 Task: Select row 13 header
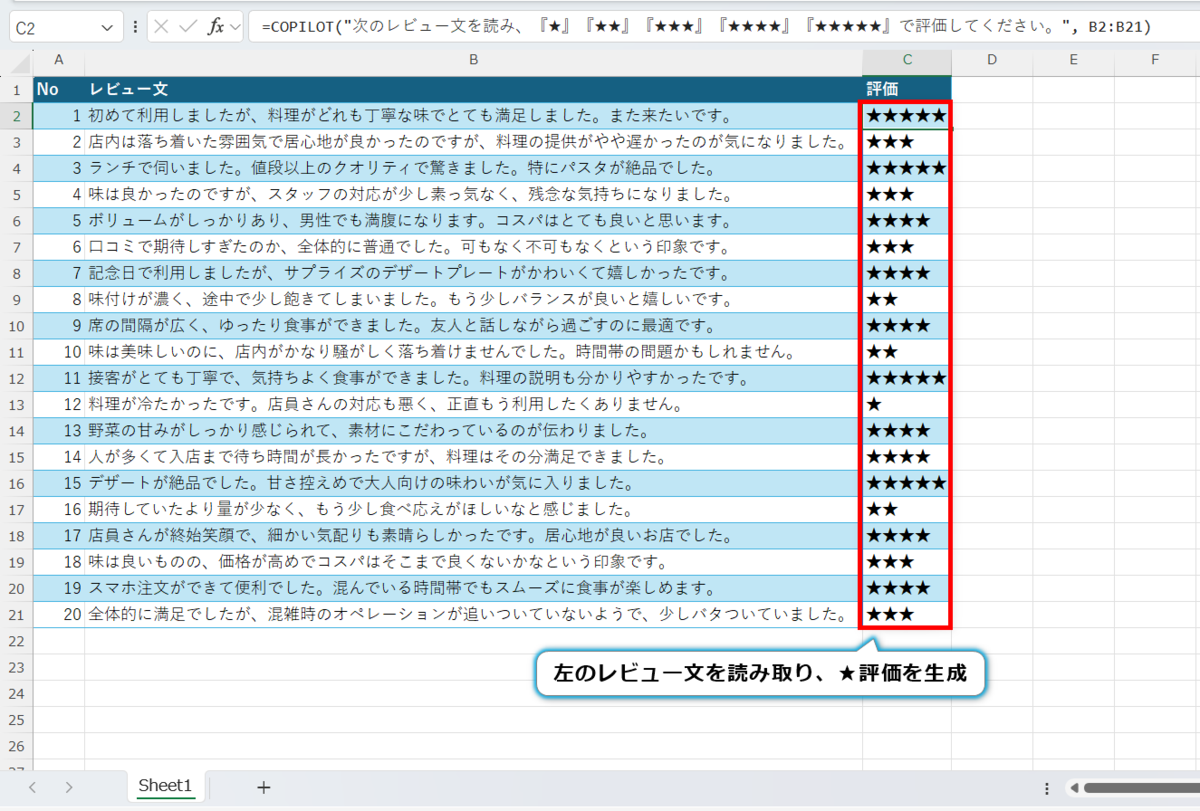point(16,405)
